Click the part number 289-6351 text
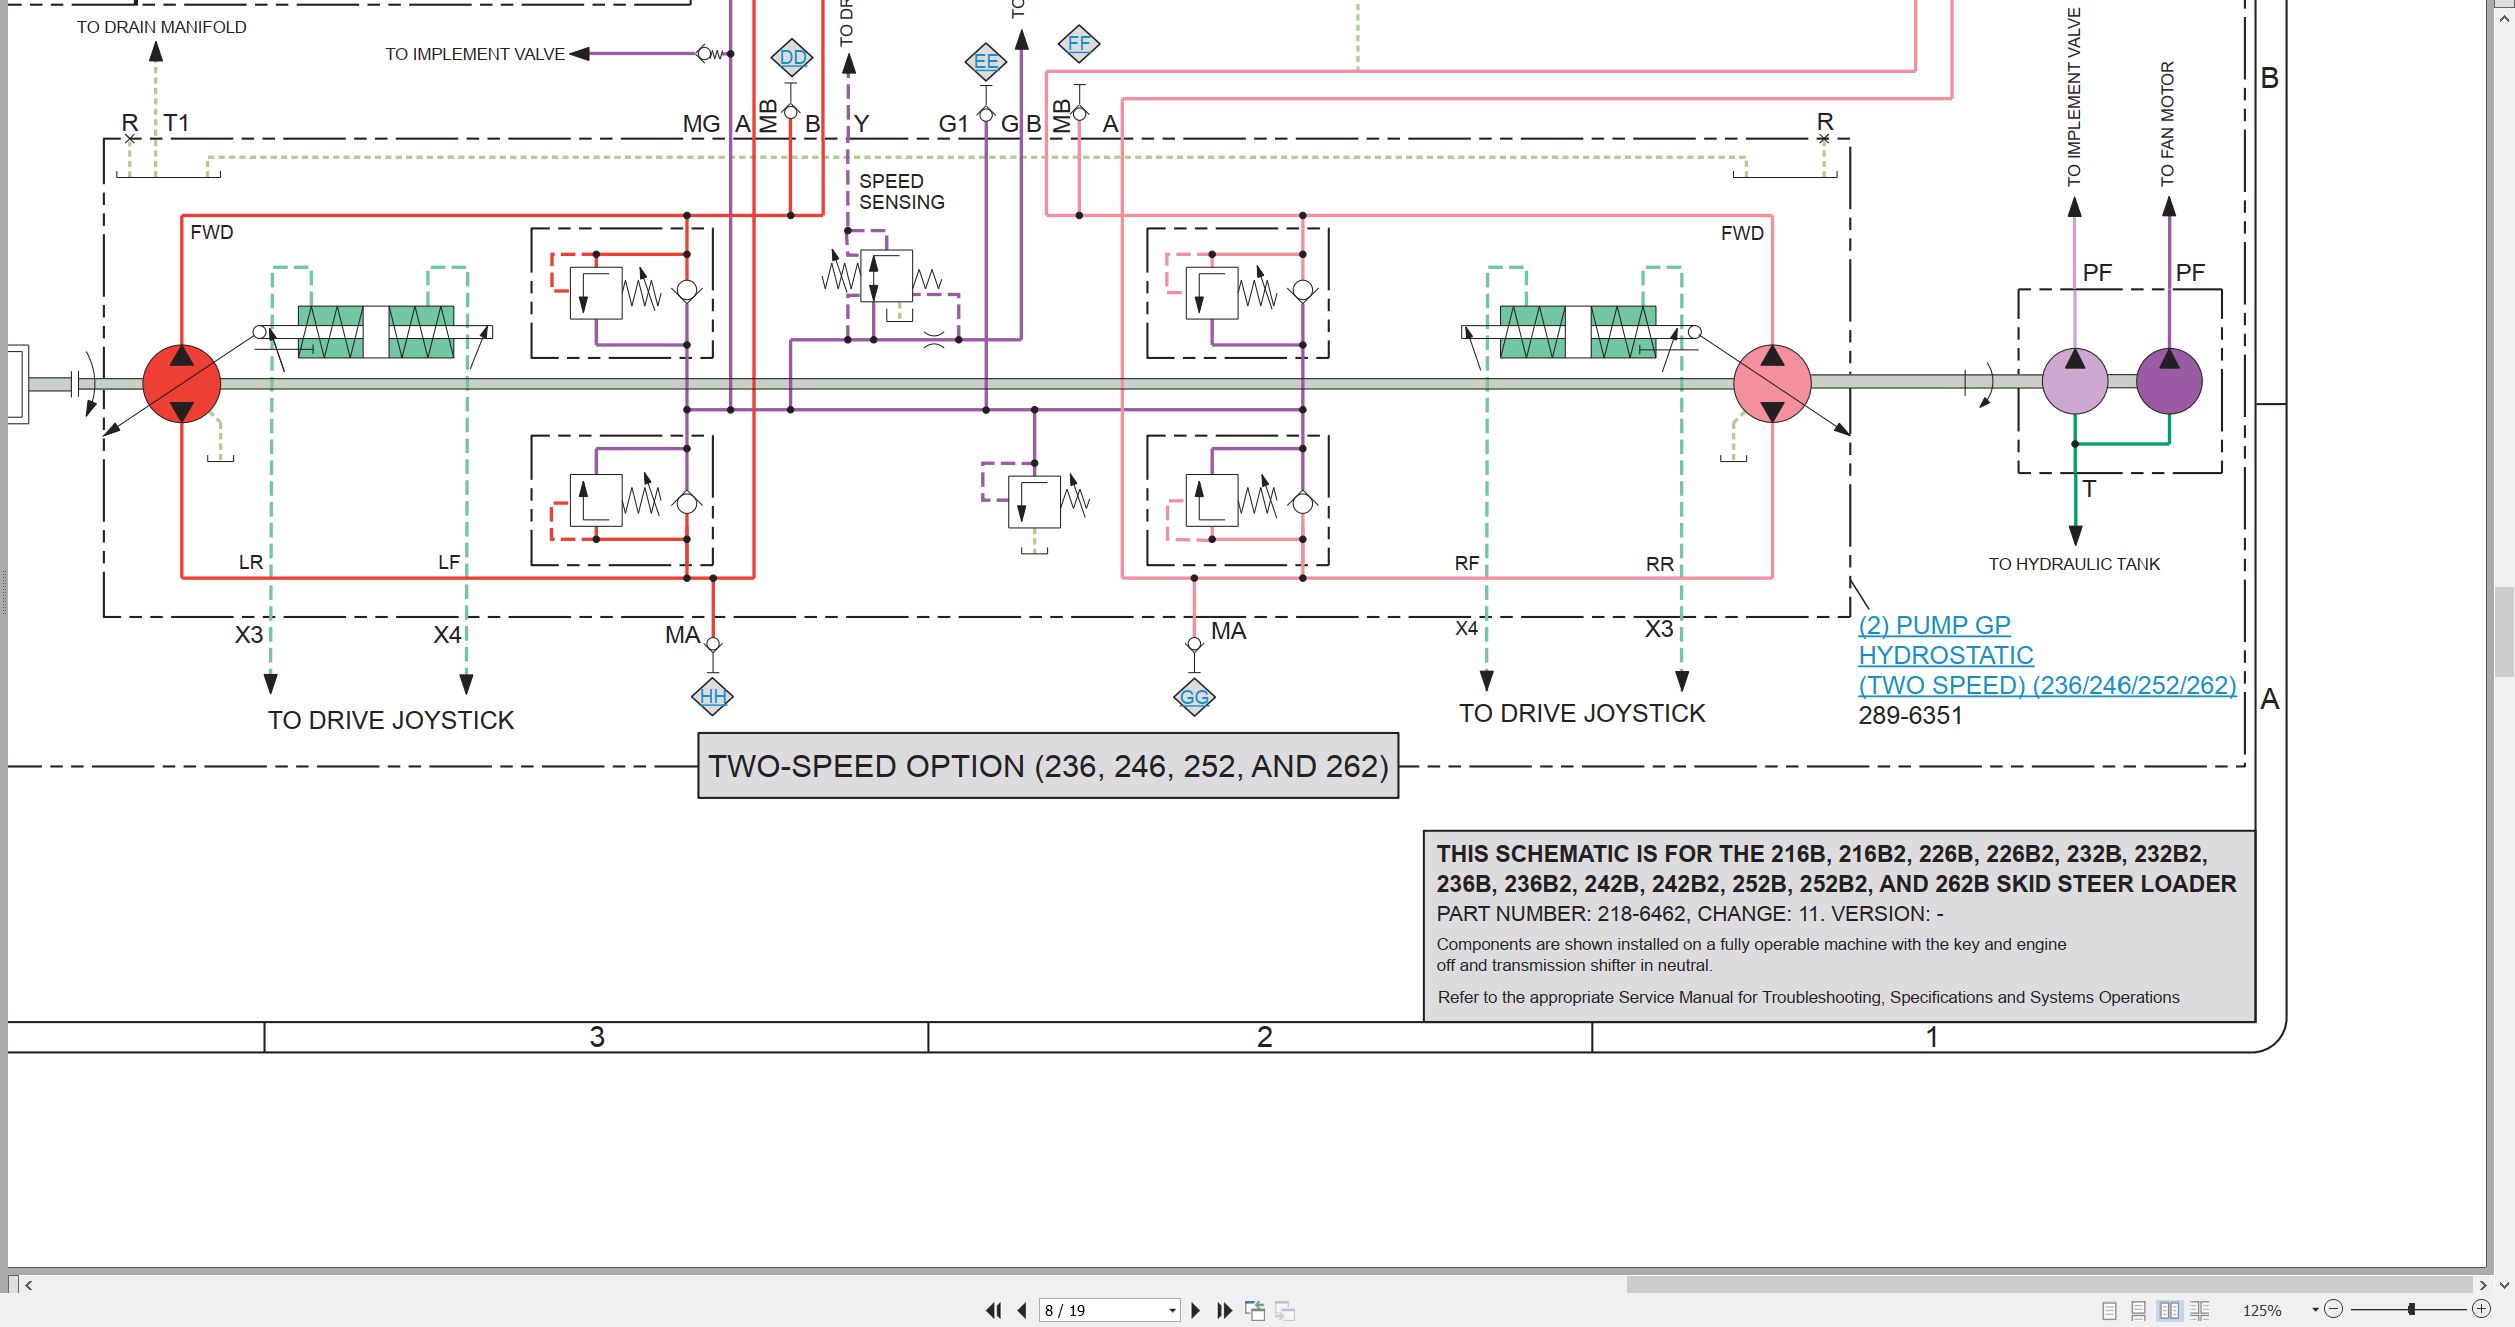Image resolution: width=2515 pixels, height=1327 pixels. tap(1910, 716)
